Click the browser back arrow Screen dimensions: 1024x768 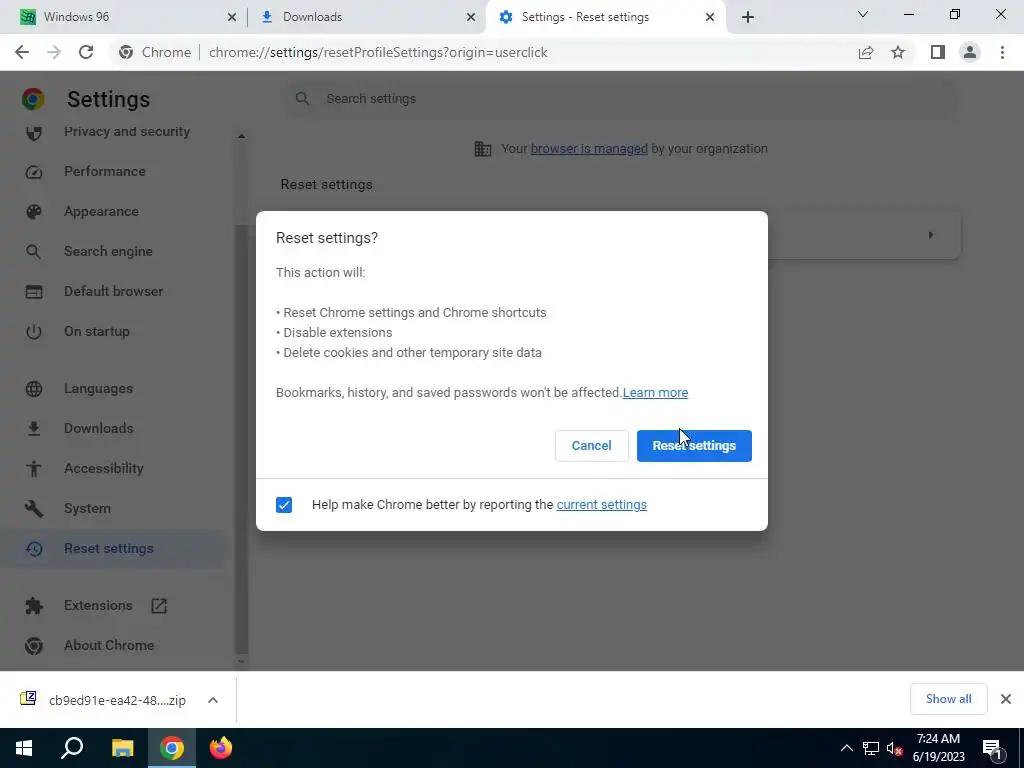[22, 52]
